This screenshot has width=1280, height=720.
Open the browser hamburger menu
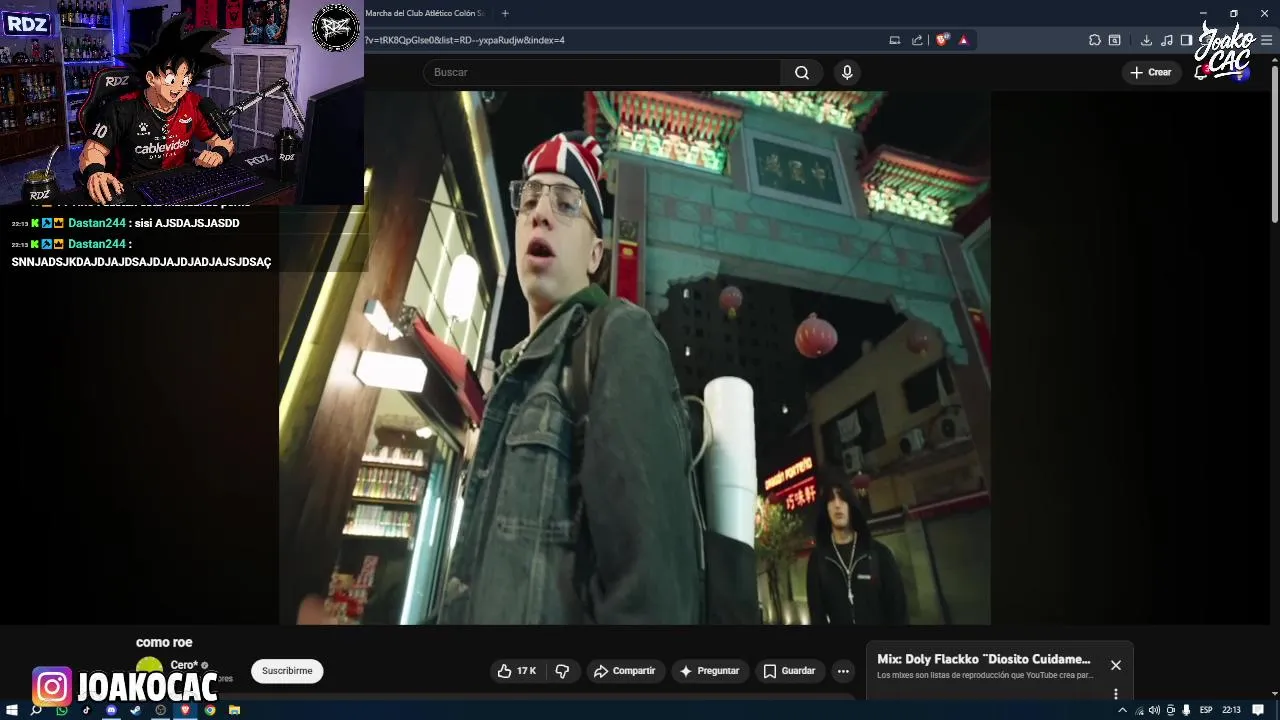(1267, 40)
